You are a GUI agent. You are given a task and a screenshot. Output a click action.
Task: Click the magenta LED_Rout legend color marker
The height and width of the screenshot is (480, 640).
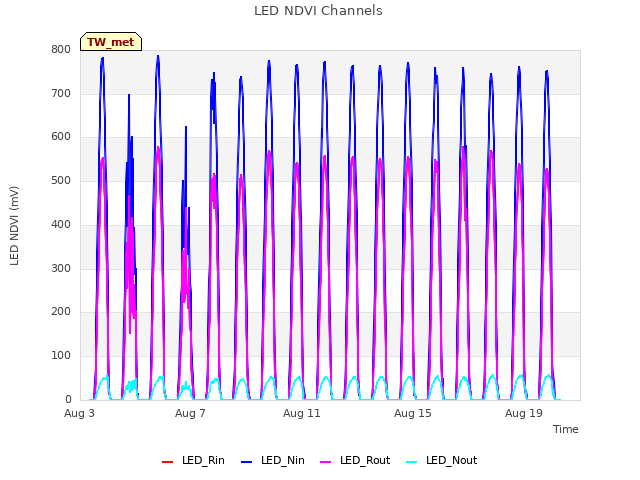[326, 462]
